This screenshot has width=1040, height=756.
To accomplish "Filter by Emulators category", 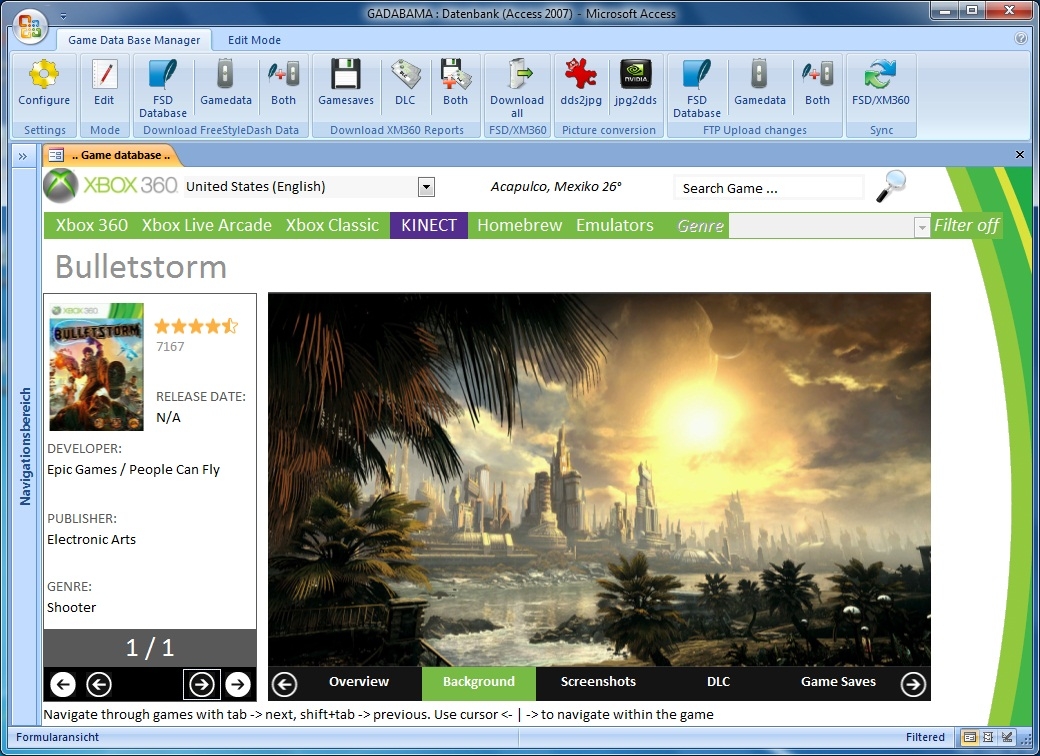I will pyautogui.click(x=614, y=225).
